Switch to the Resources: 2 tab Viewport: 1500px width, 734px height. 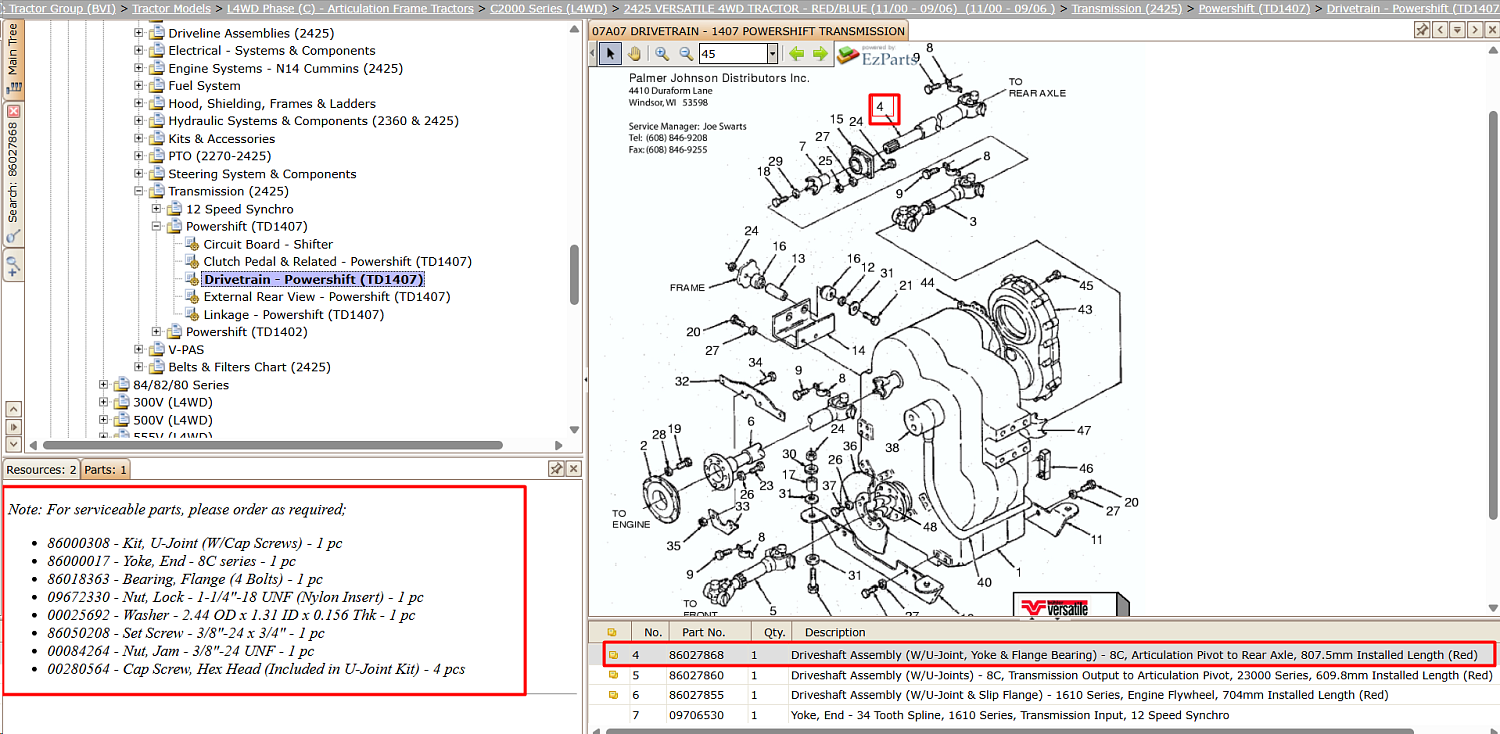[41, 469]
